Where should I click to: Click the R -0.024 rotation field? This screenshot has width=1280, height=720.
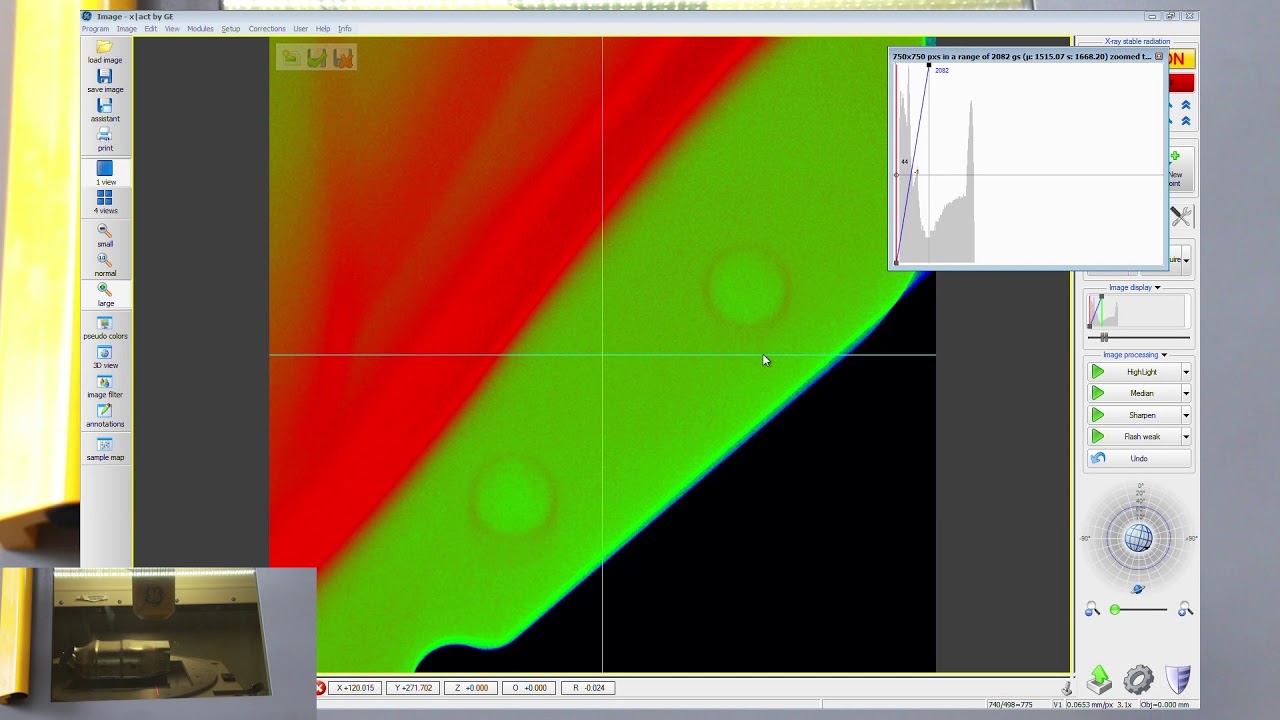coord(588,688)
